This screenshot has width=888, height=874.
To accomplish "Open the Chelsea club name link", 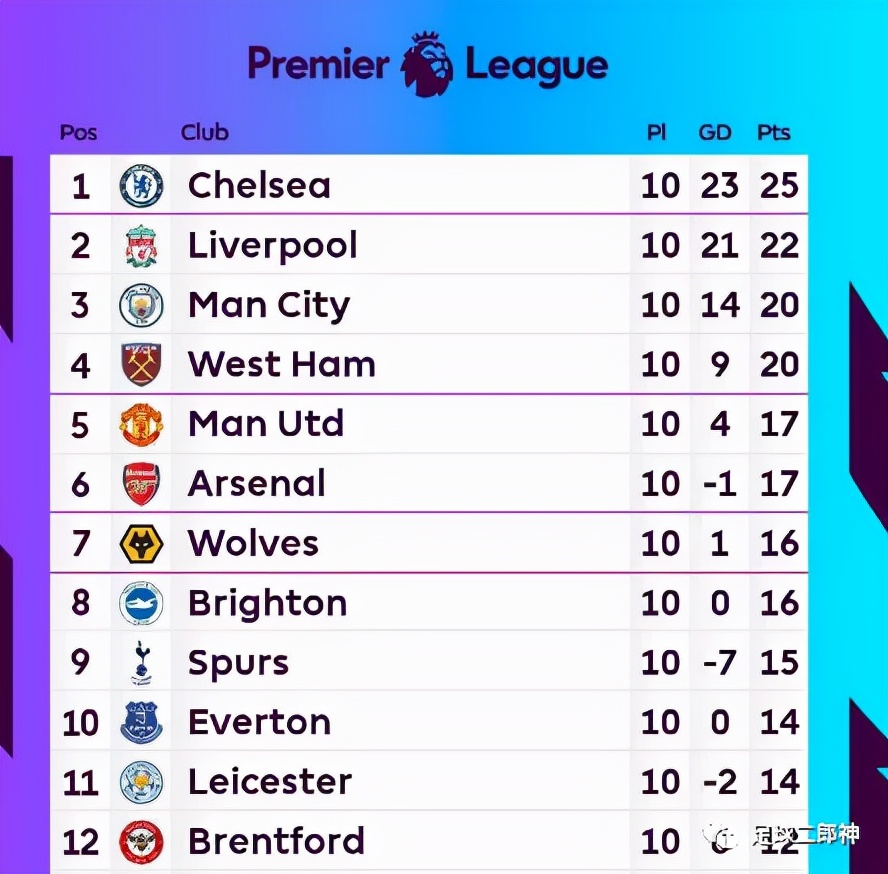I will point(259,186).
